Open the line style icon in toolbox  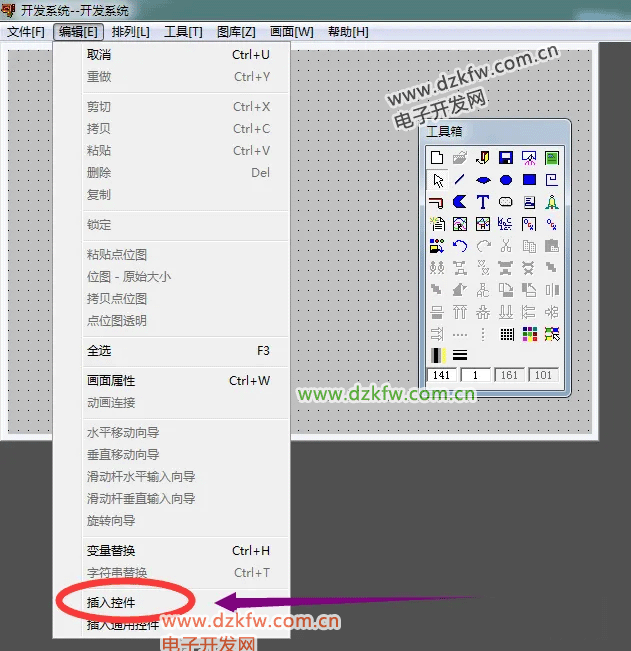(460, 355)
